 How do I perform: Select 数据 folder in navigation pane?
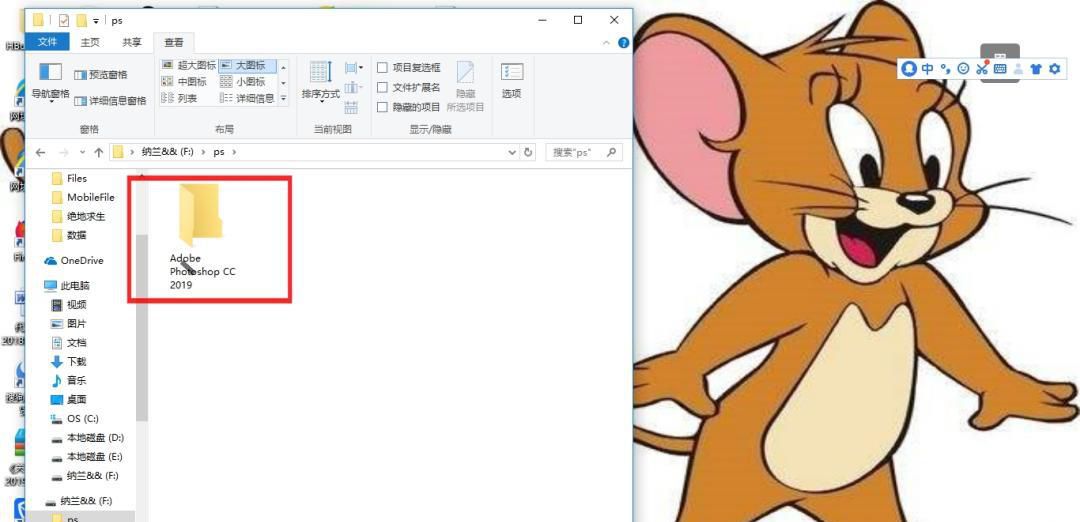pyautogui.click(x=70, y=236)
